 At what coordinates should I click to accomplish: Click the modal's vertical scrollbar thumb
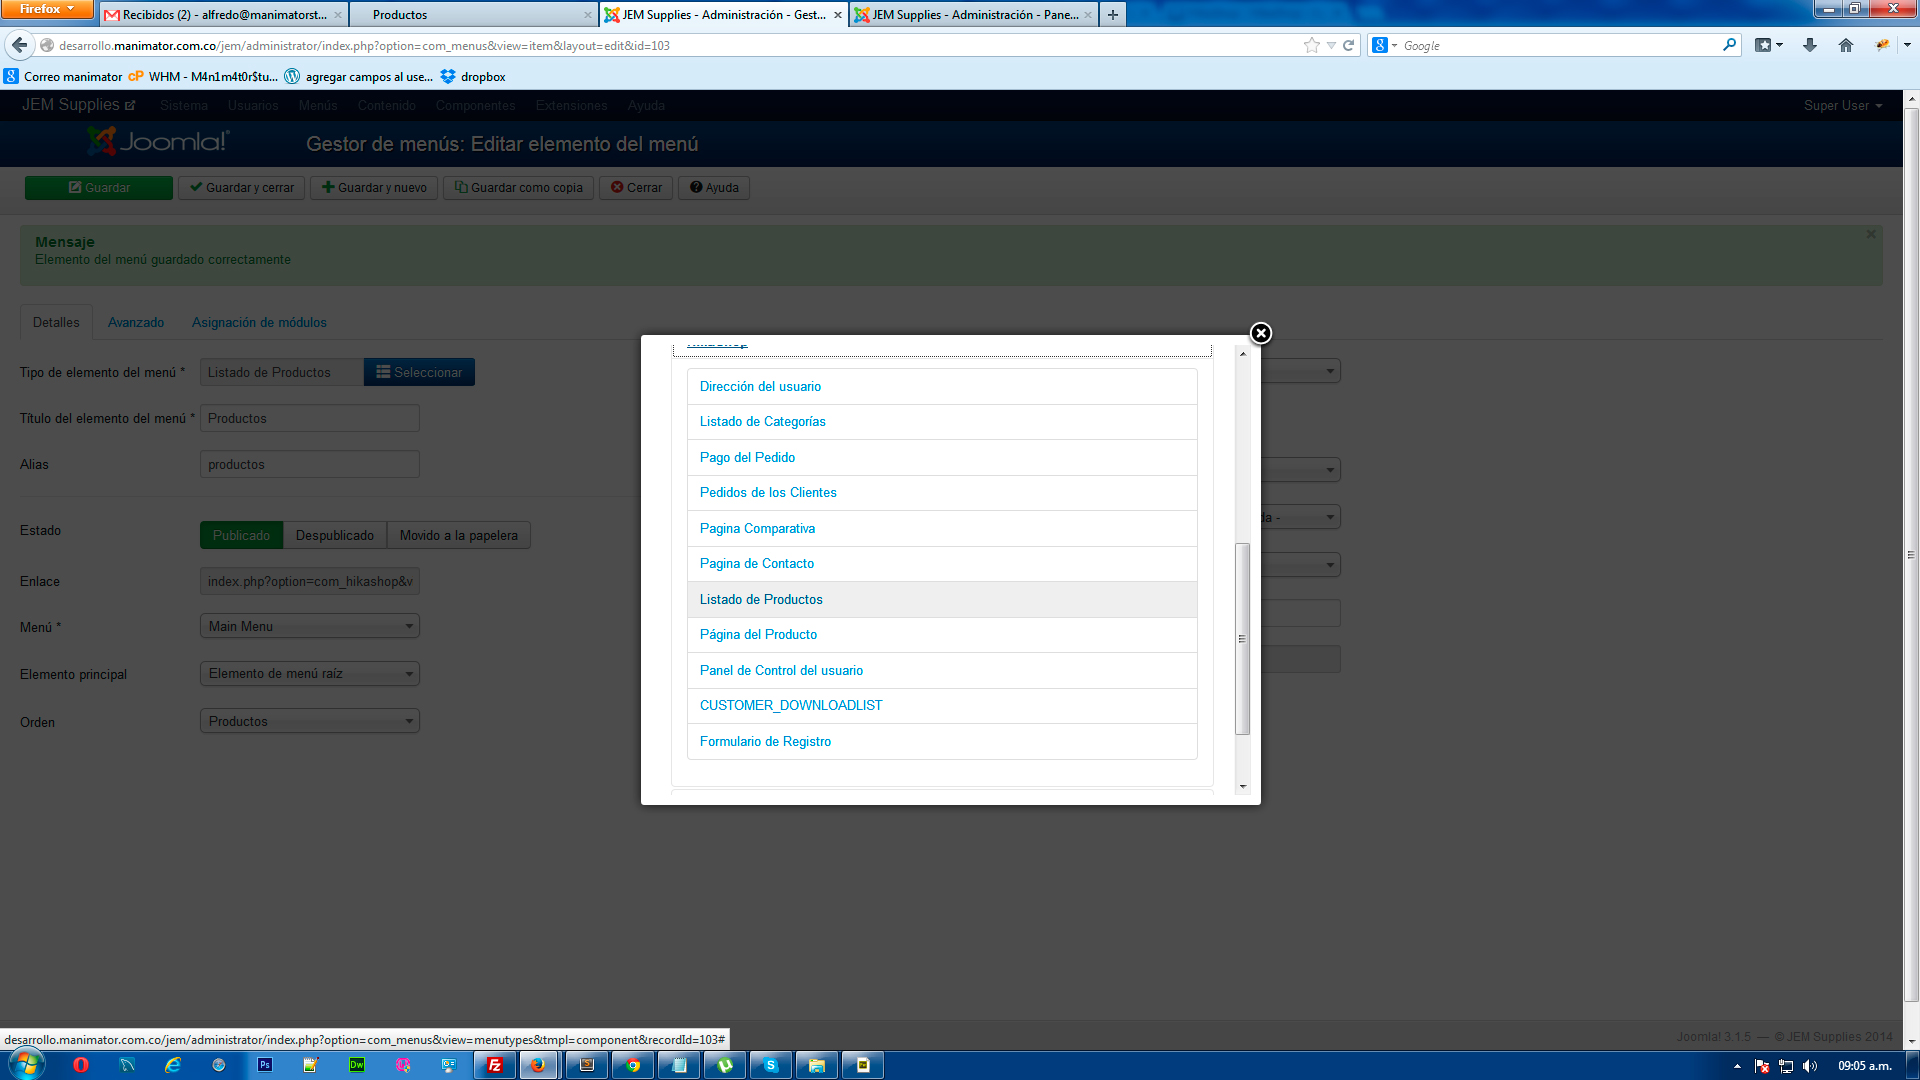[x=1242, y=638]
